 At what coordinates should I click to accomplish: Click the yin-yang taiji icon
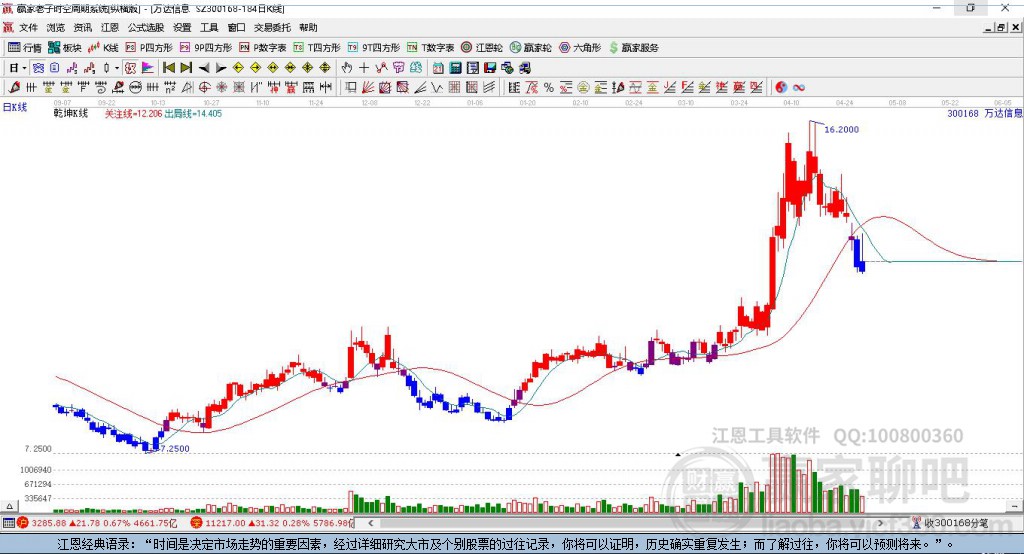tap(781, 88)
